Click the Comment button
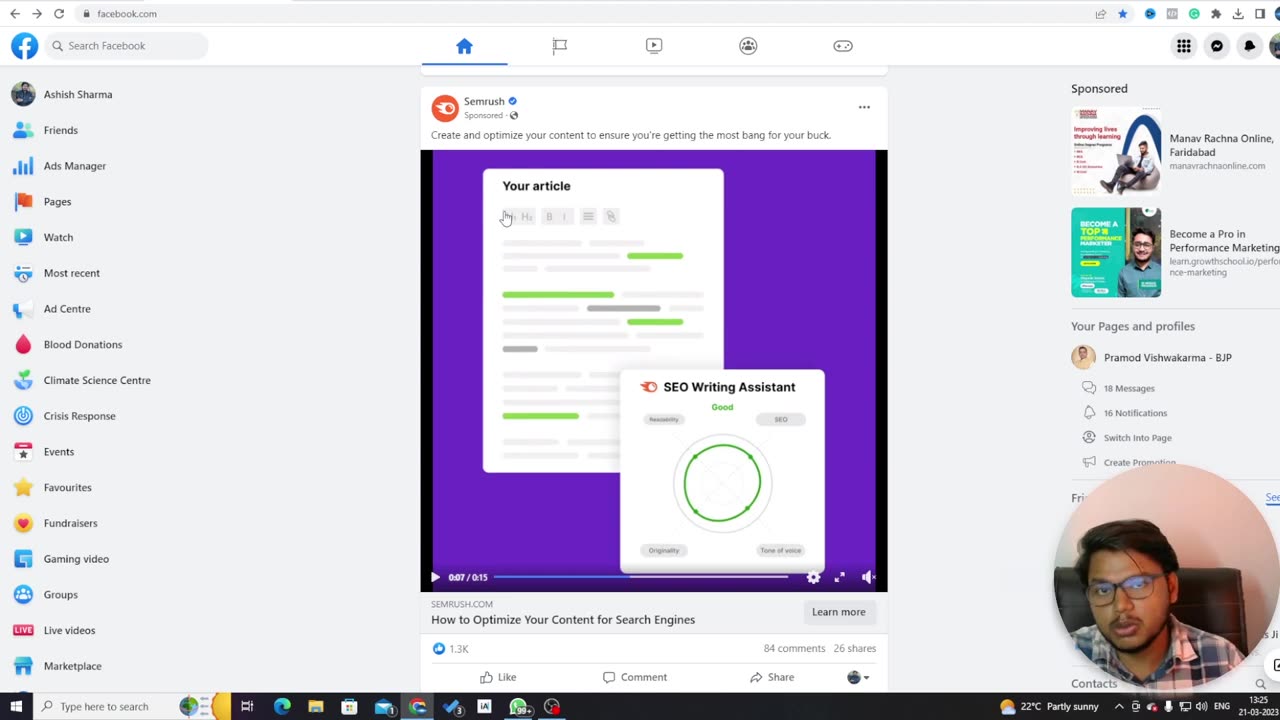The image size is (1280, 720). pyautogui.click(x=635, y=677)
